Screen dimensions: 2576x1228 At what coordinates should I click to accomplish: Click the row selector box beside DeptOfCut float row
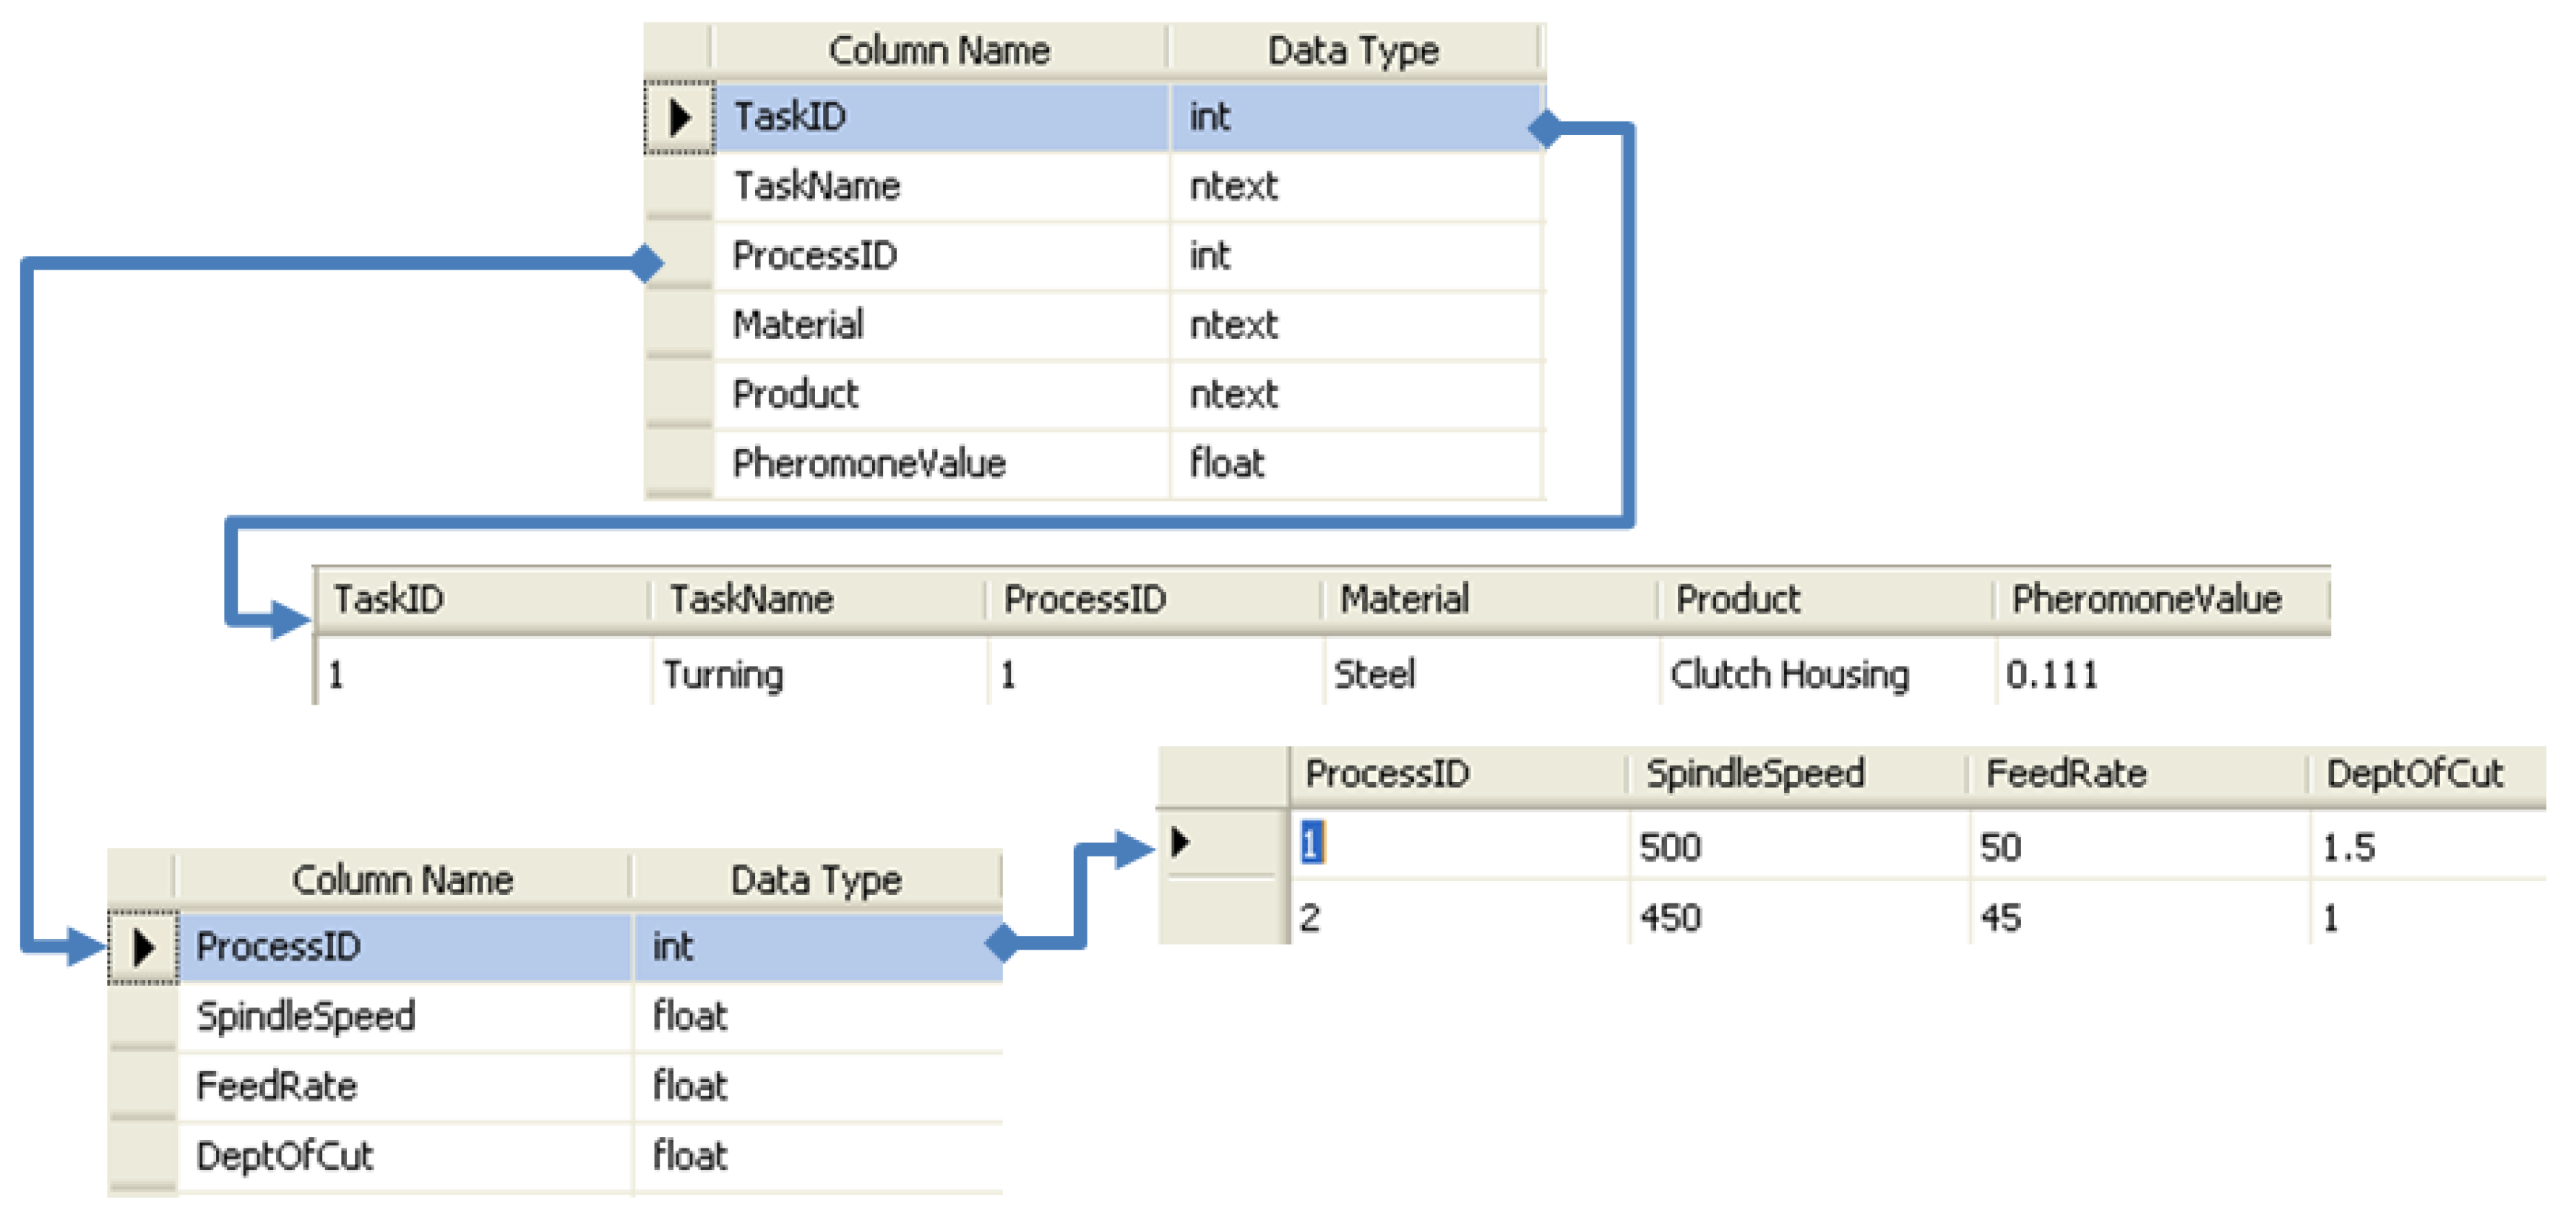tap(143, 1156)
